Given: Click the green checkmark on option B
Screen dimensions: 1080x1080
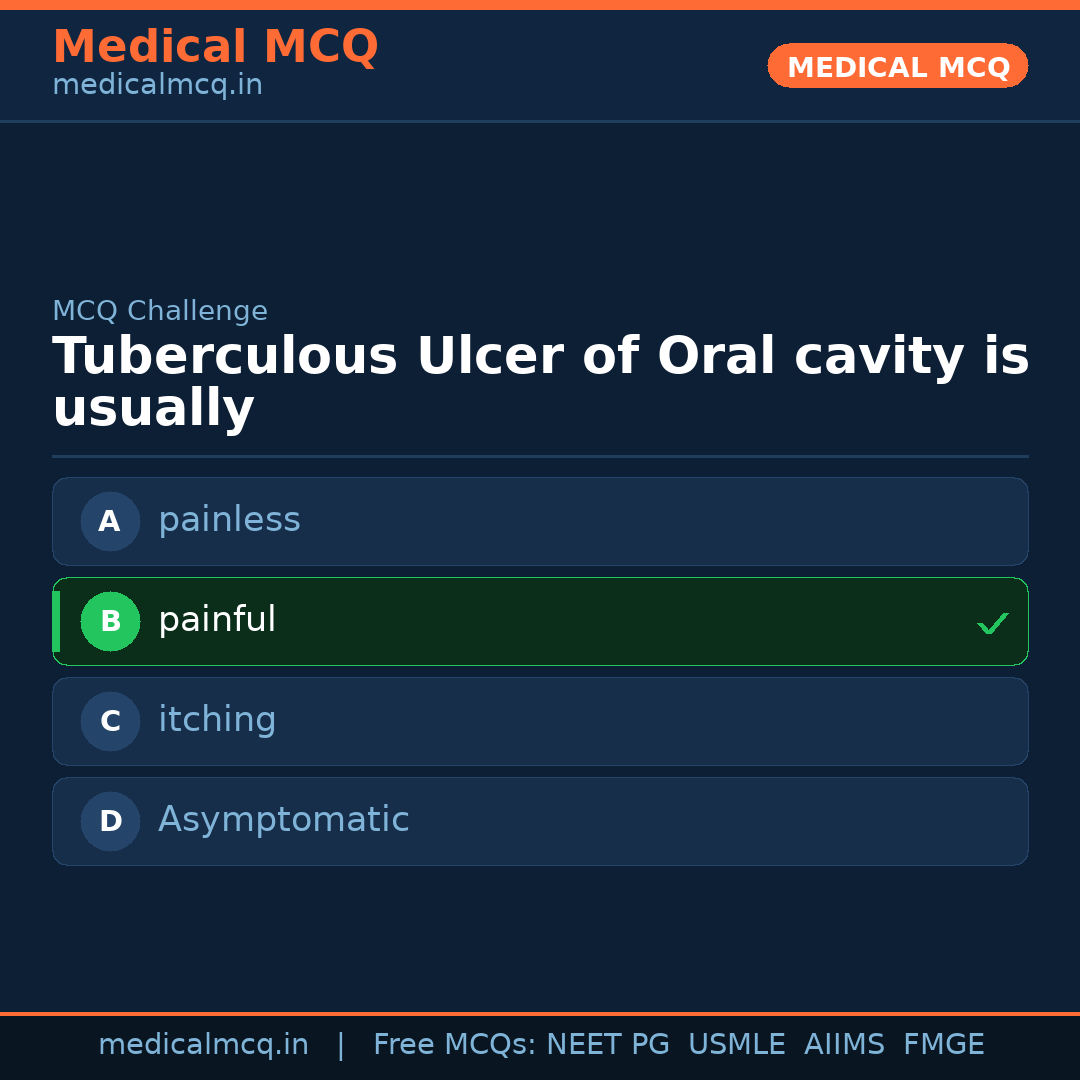Looking at the screenshot, I should pos(993,623).
